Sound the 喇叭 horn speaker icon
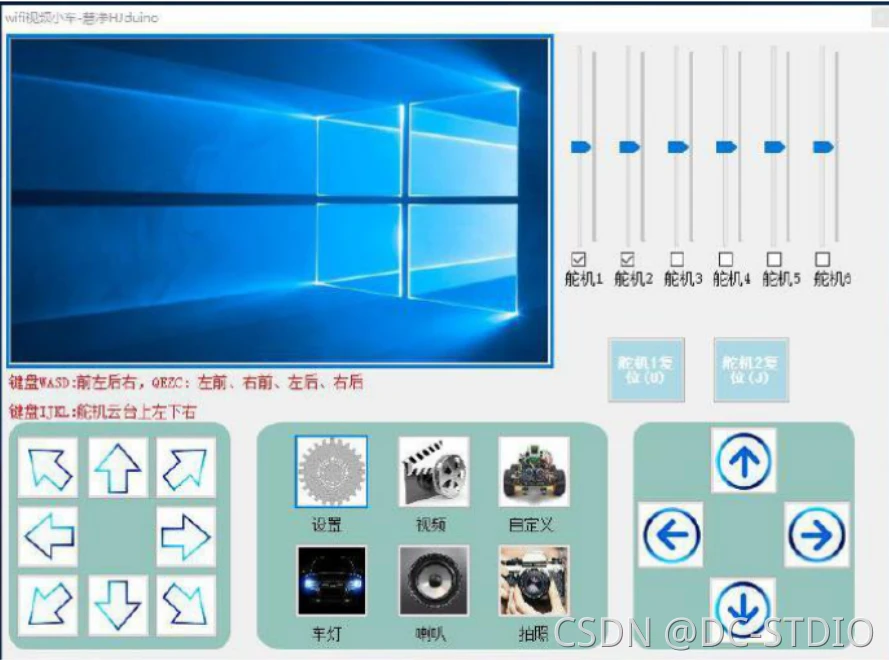This screenshot has height=660, width=889. point(434,581)
